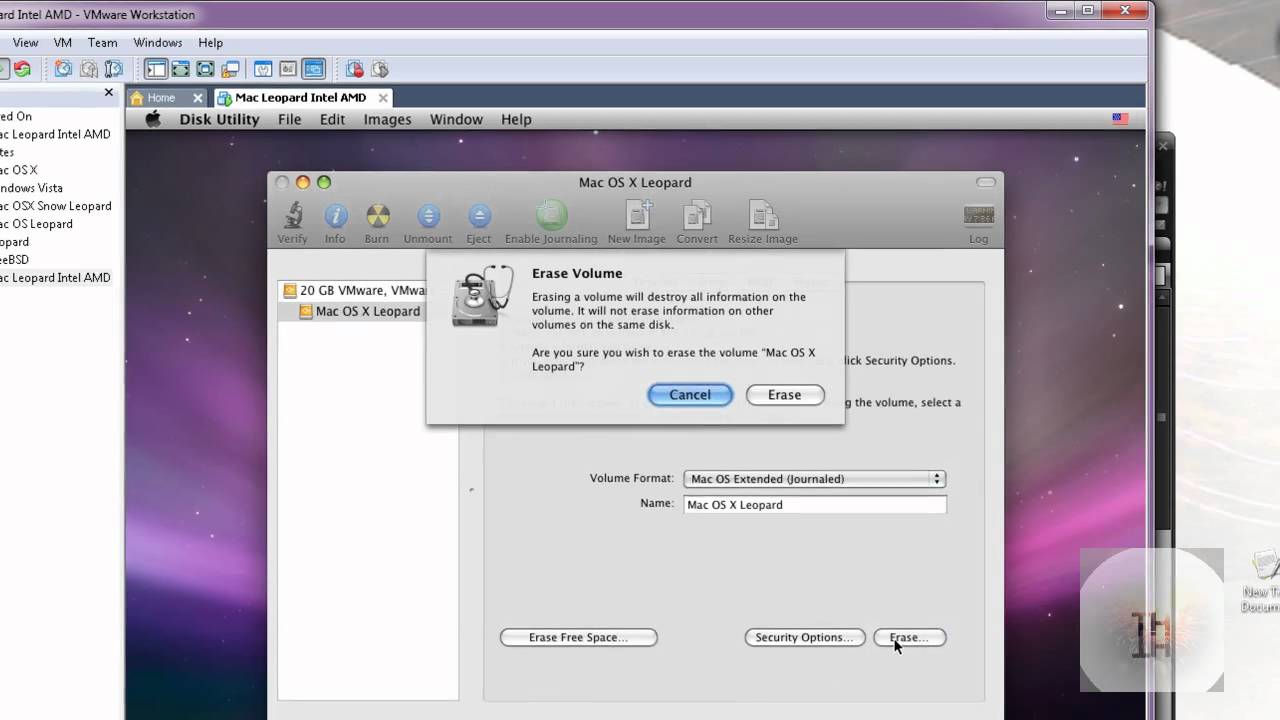Select Windows Vista in VMware sidebar
This screenshot has width=1280, height=720.
[31, 188]
